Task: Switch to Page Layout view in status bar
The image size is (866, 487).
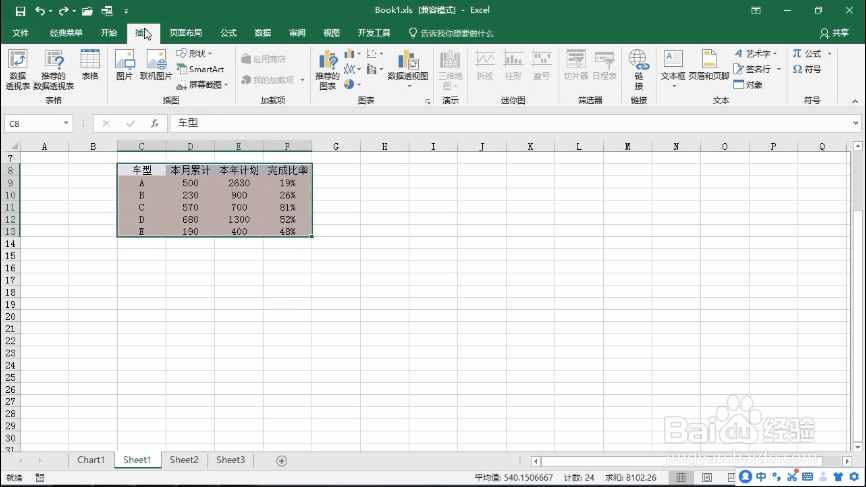Action: (707, 478)
